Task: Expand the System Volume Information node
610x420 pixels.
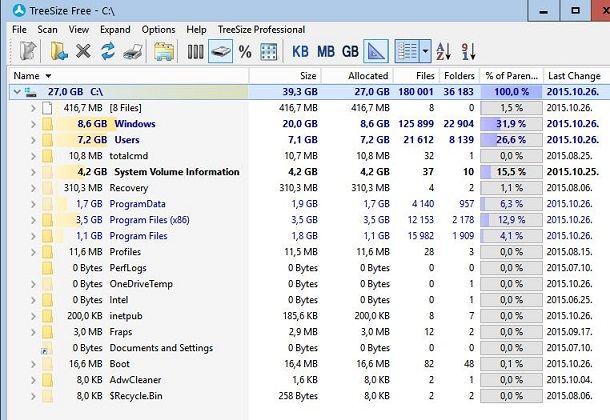Action: 33,172
